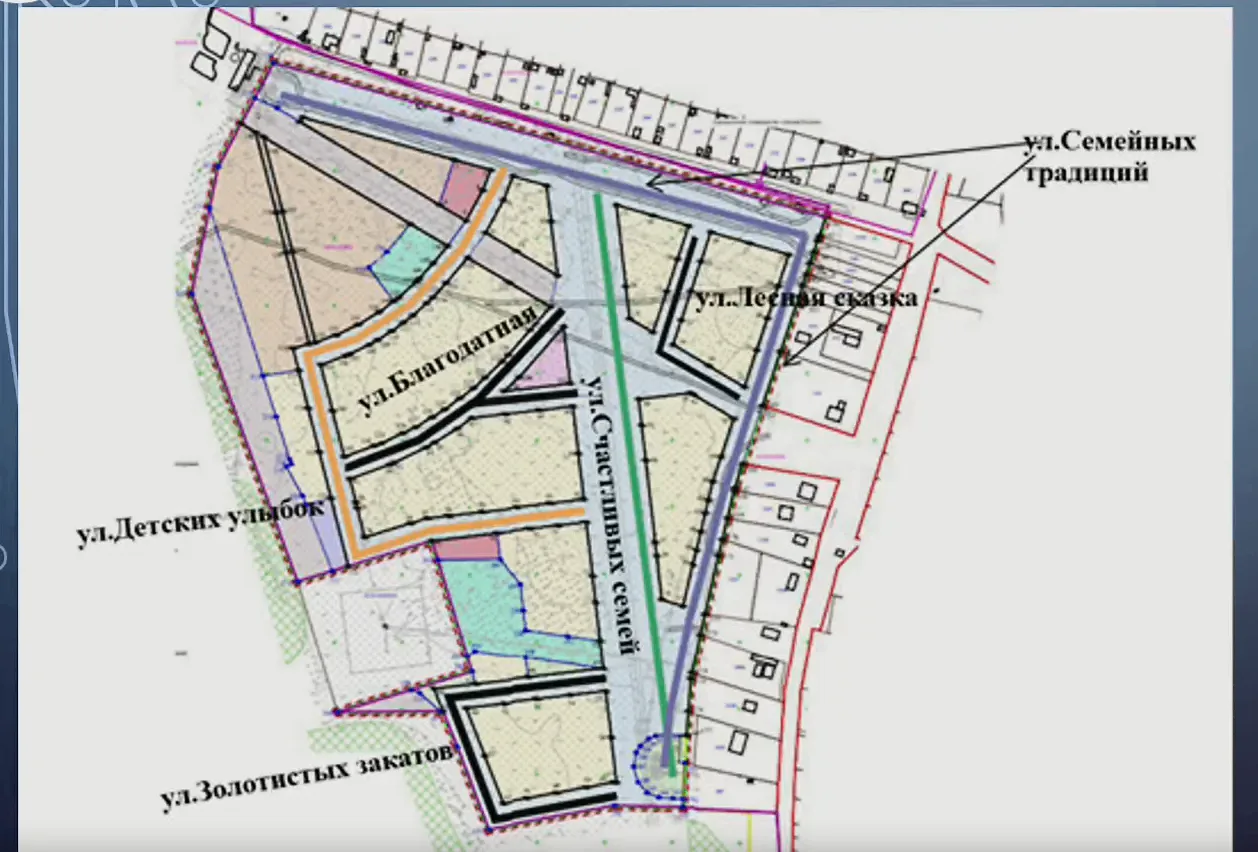Click the turquoise plot beside the orange curve

[x=407, y=257]
